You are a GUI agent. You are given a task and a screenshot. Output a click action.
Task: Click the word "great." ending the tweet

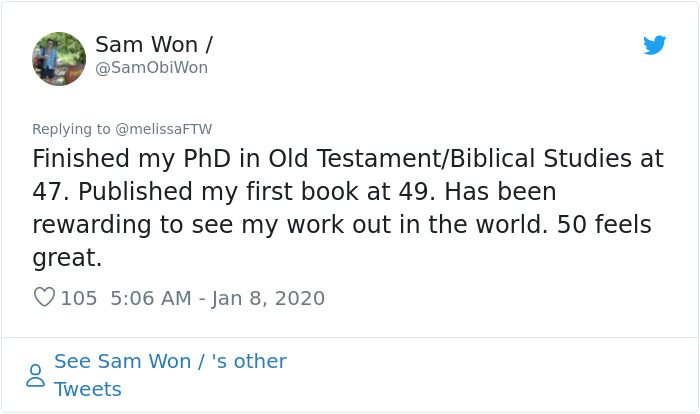67,258
